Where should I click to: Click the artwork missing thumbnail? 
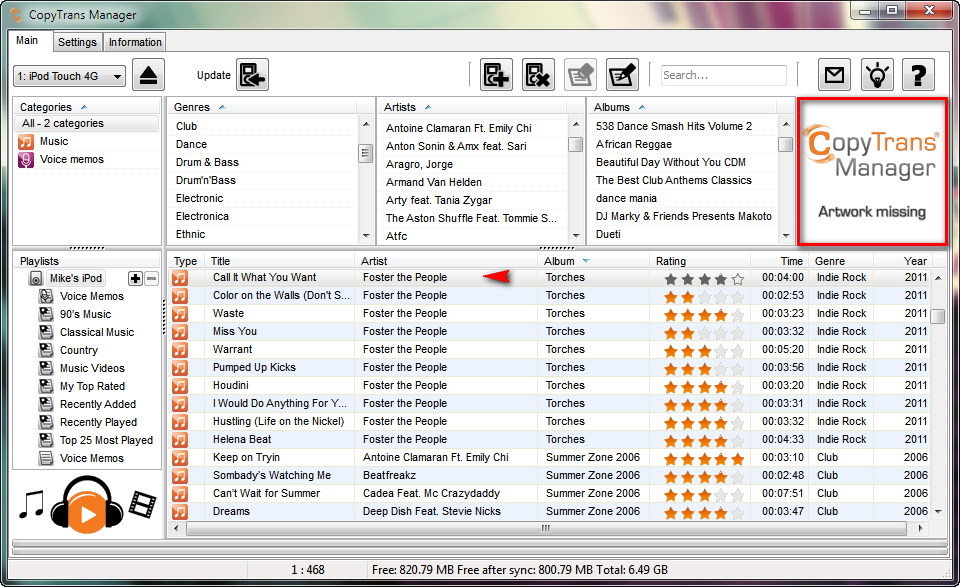pos(872,172)
